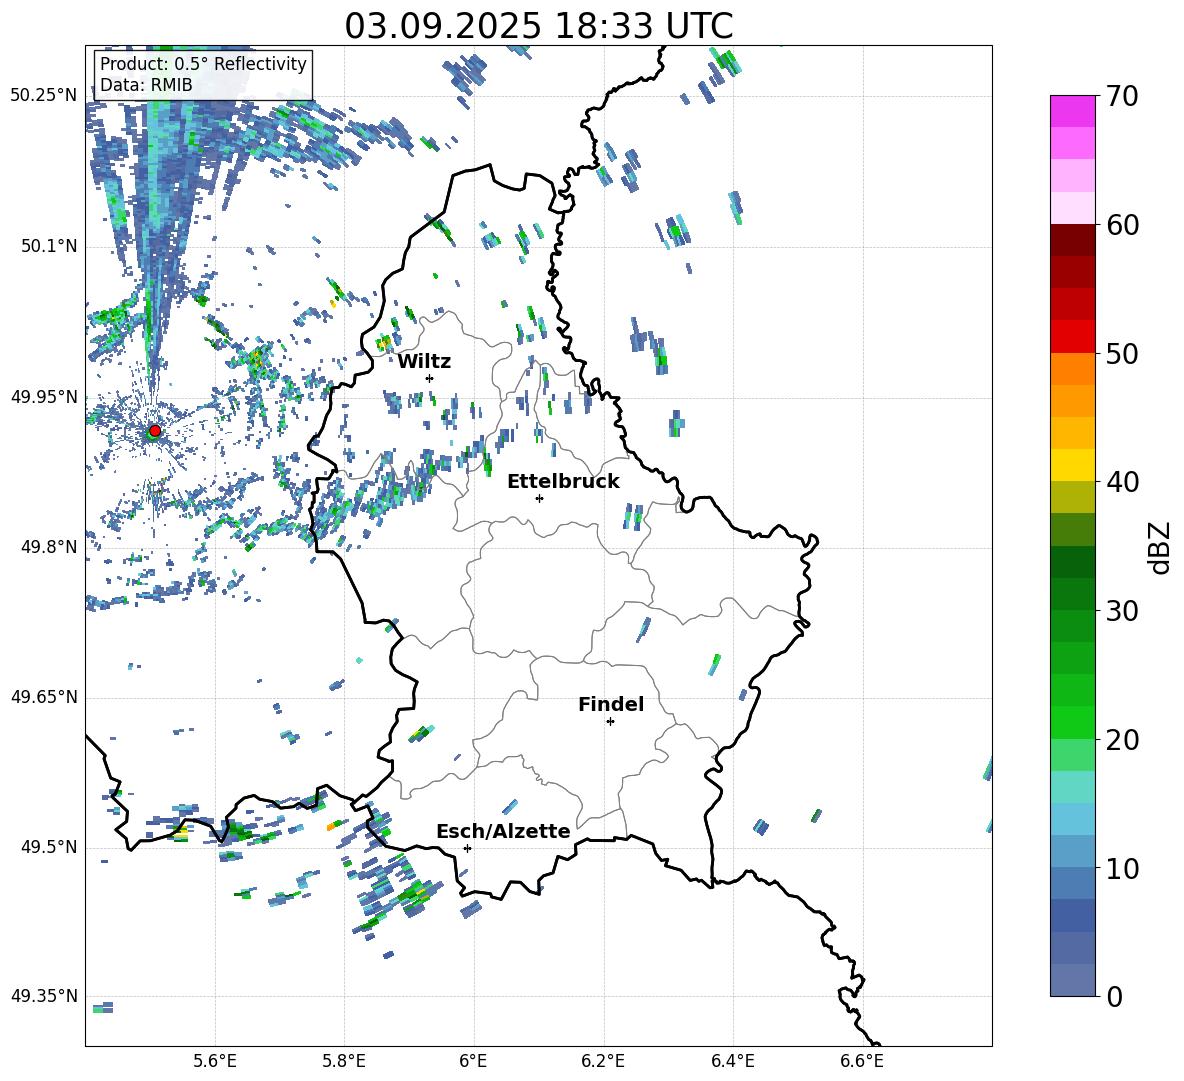1184x1081 pixels.
Task: Click the 50.25°N latitude label
Action: pos(44,95)
